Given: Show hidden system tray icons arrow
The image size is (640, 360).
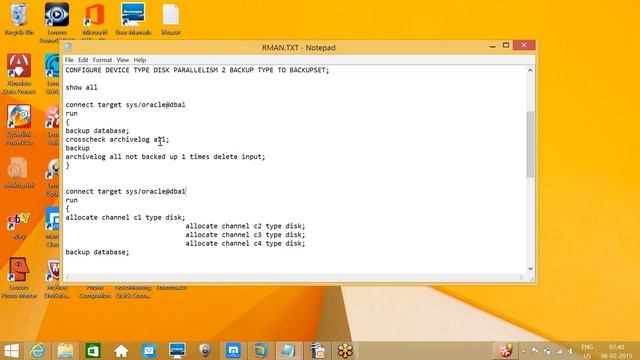Looking at the screenshot, I should coord(523,351).
